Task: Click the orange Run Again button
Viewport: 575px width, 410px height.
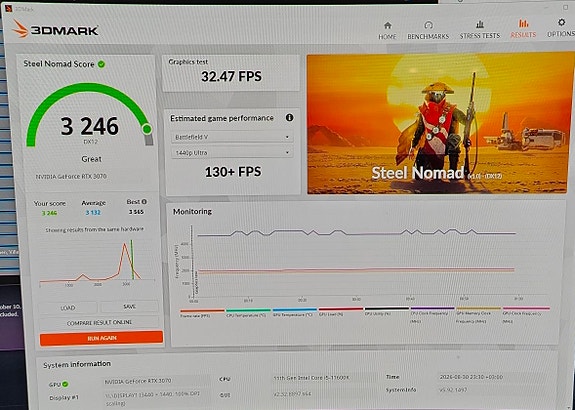Action: click(x=101, y=338)
